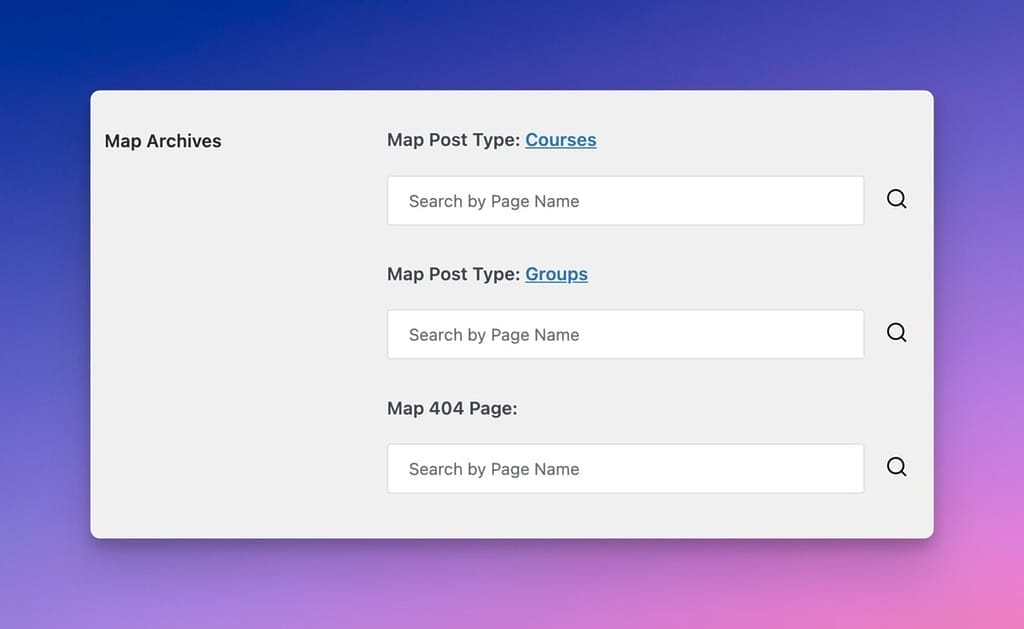Screen dimensions: 1024x629
Task: Select the Map Archives heading
Action: click(x=163, y=141)
